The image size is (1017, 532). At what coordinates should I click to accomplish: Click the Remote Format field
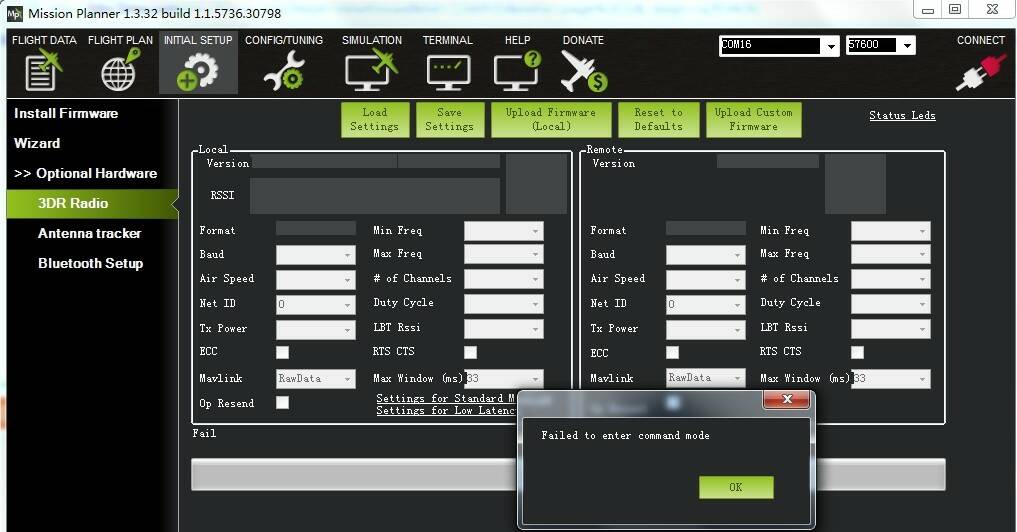(x=706, y=228)
